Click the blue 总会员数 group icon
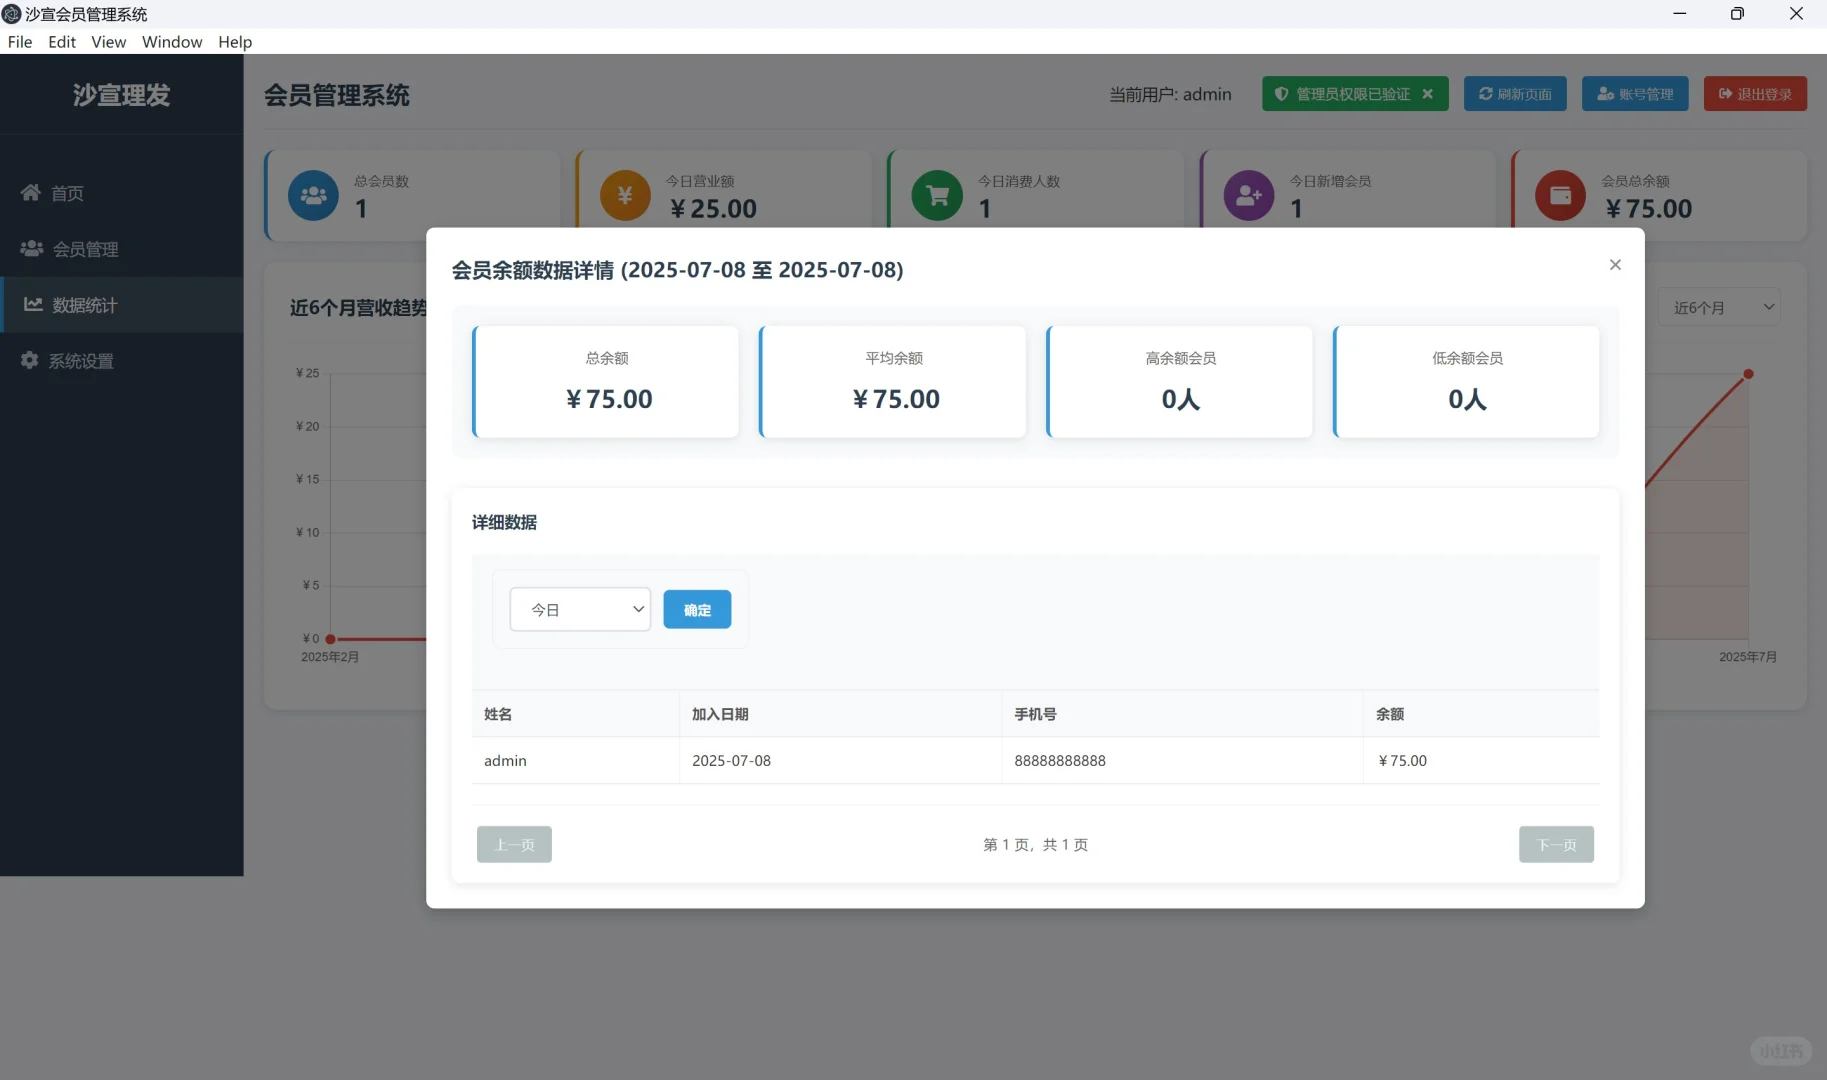1827x1080 pixels. click(x=313, y=195)
